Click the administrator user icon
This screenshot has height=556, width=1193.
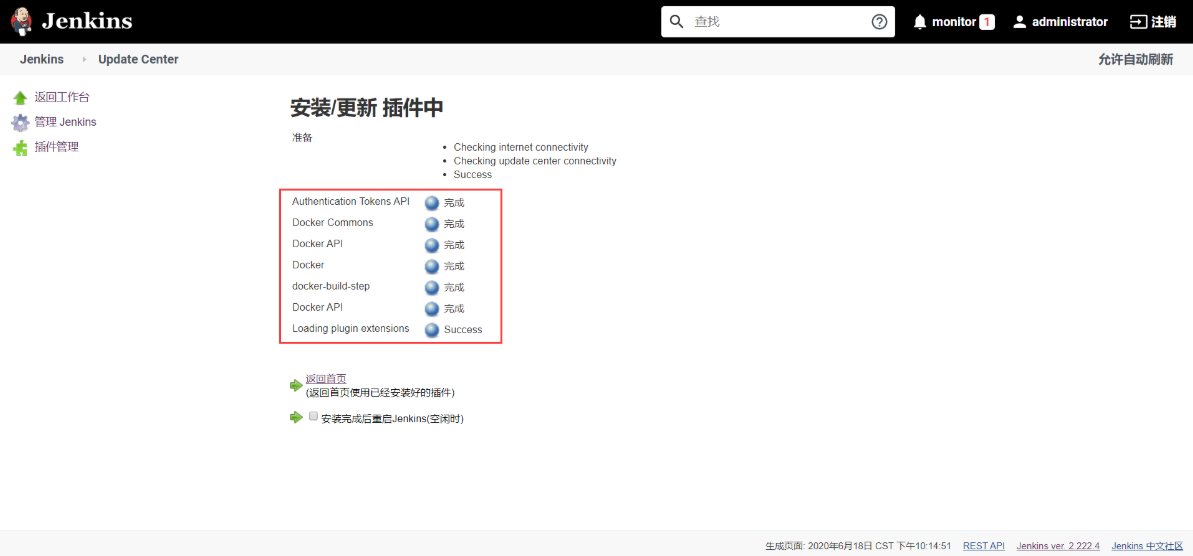coord(1020,22)
